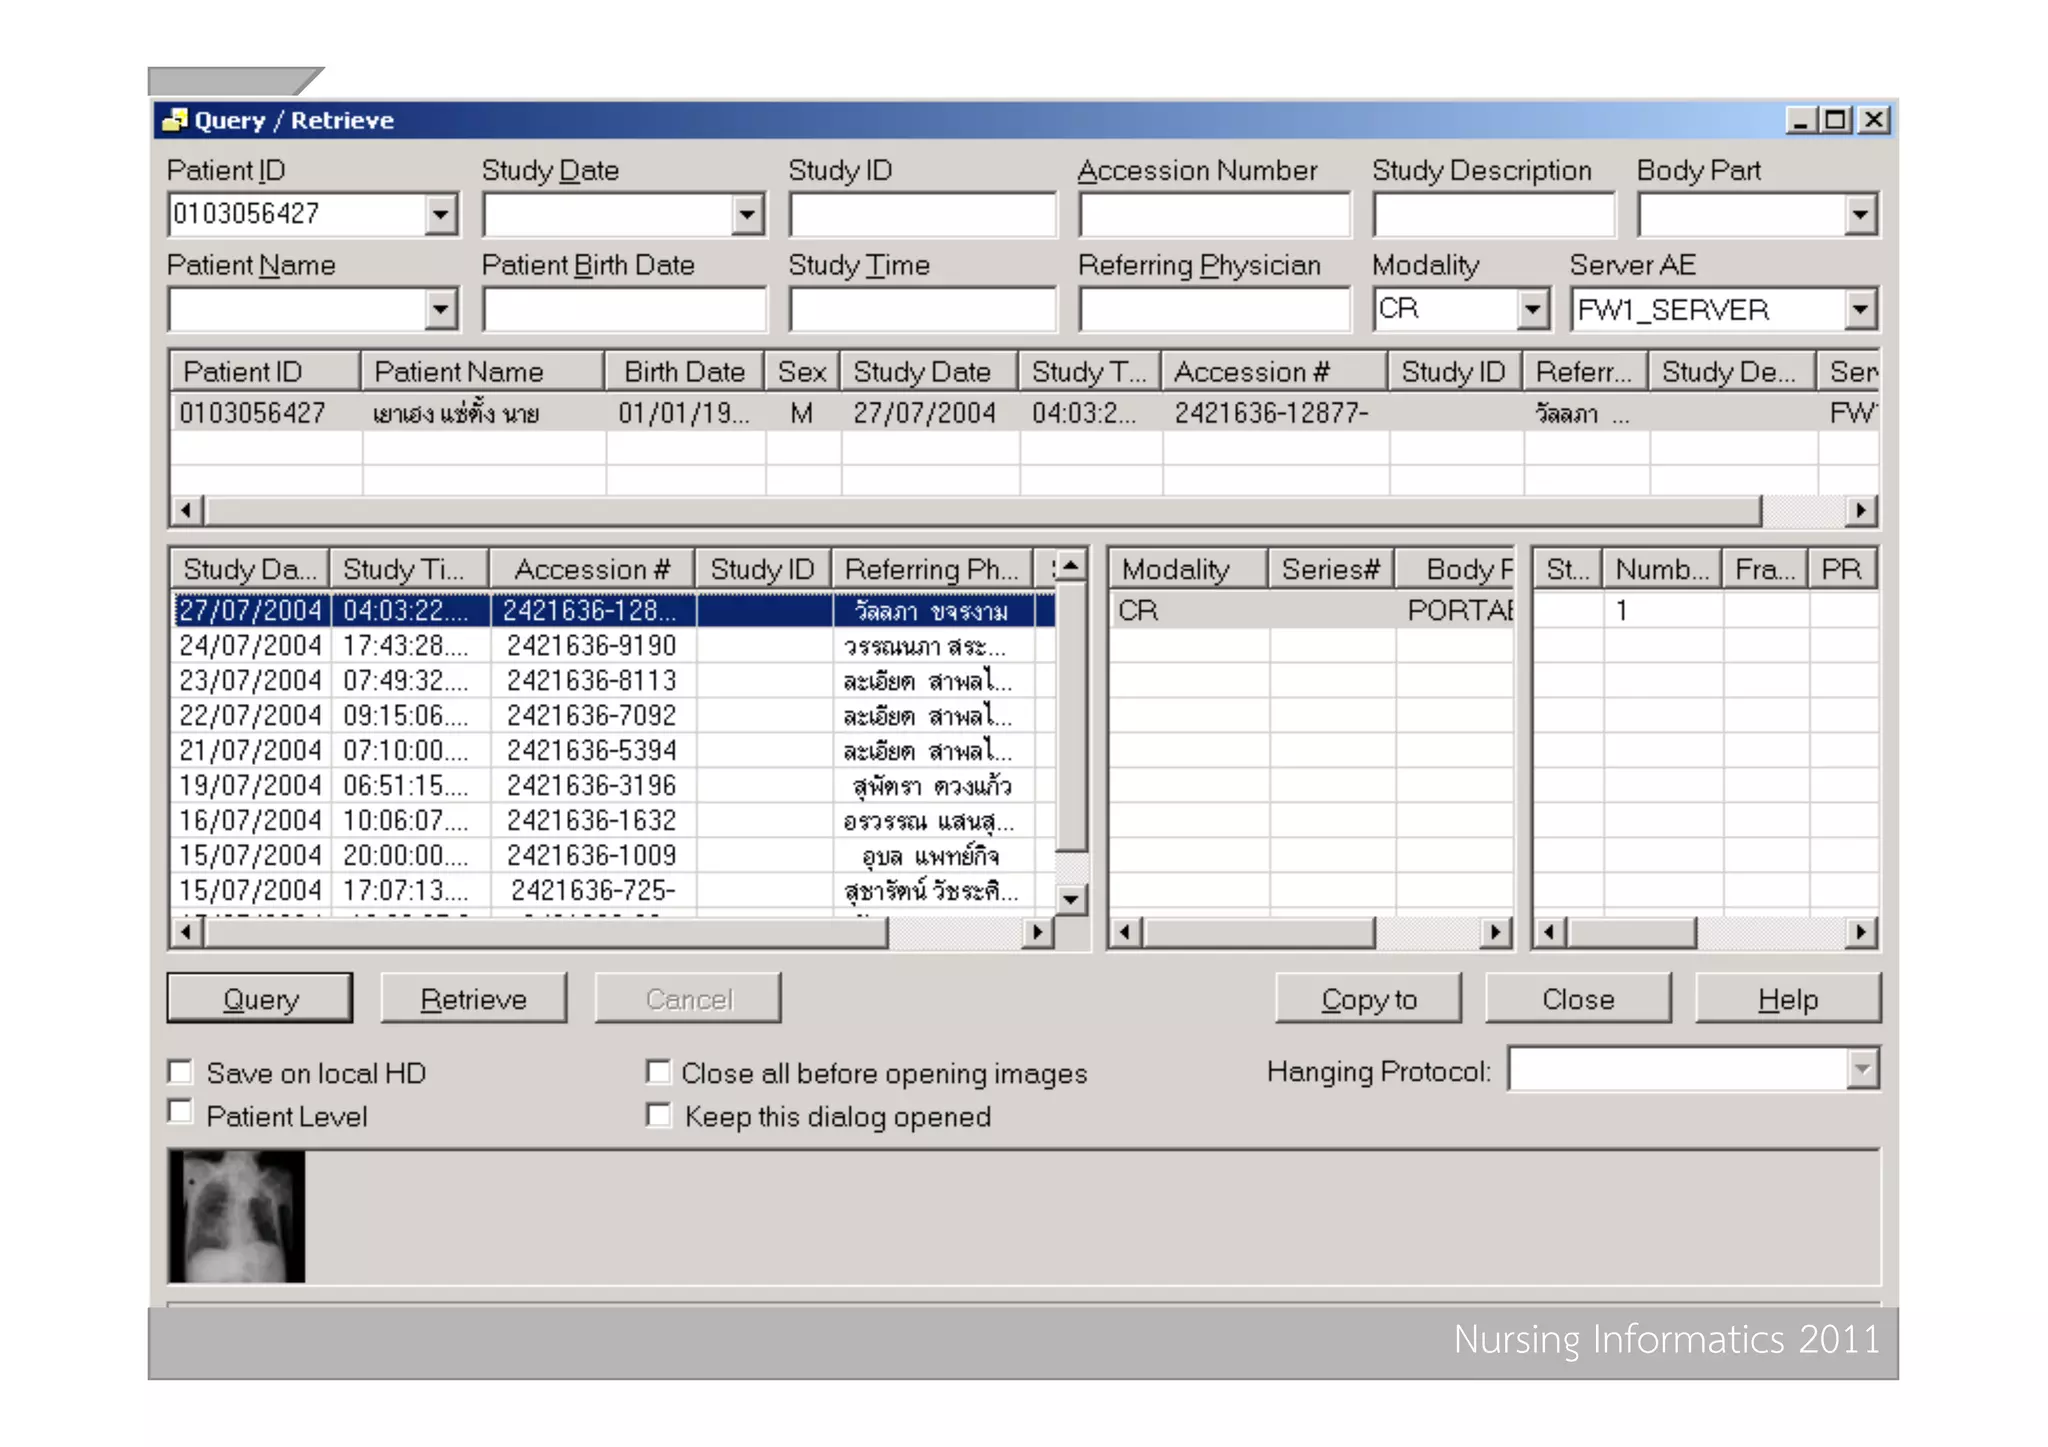The image size is (2048, 1447).
Task: Sort by Accession # column in study list
Action: coord(591,569)
